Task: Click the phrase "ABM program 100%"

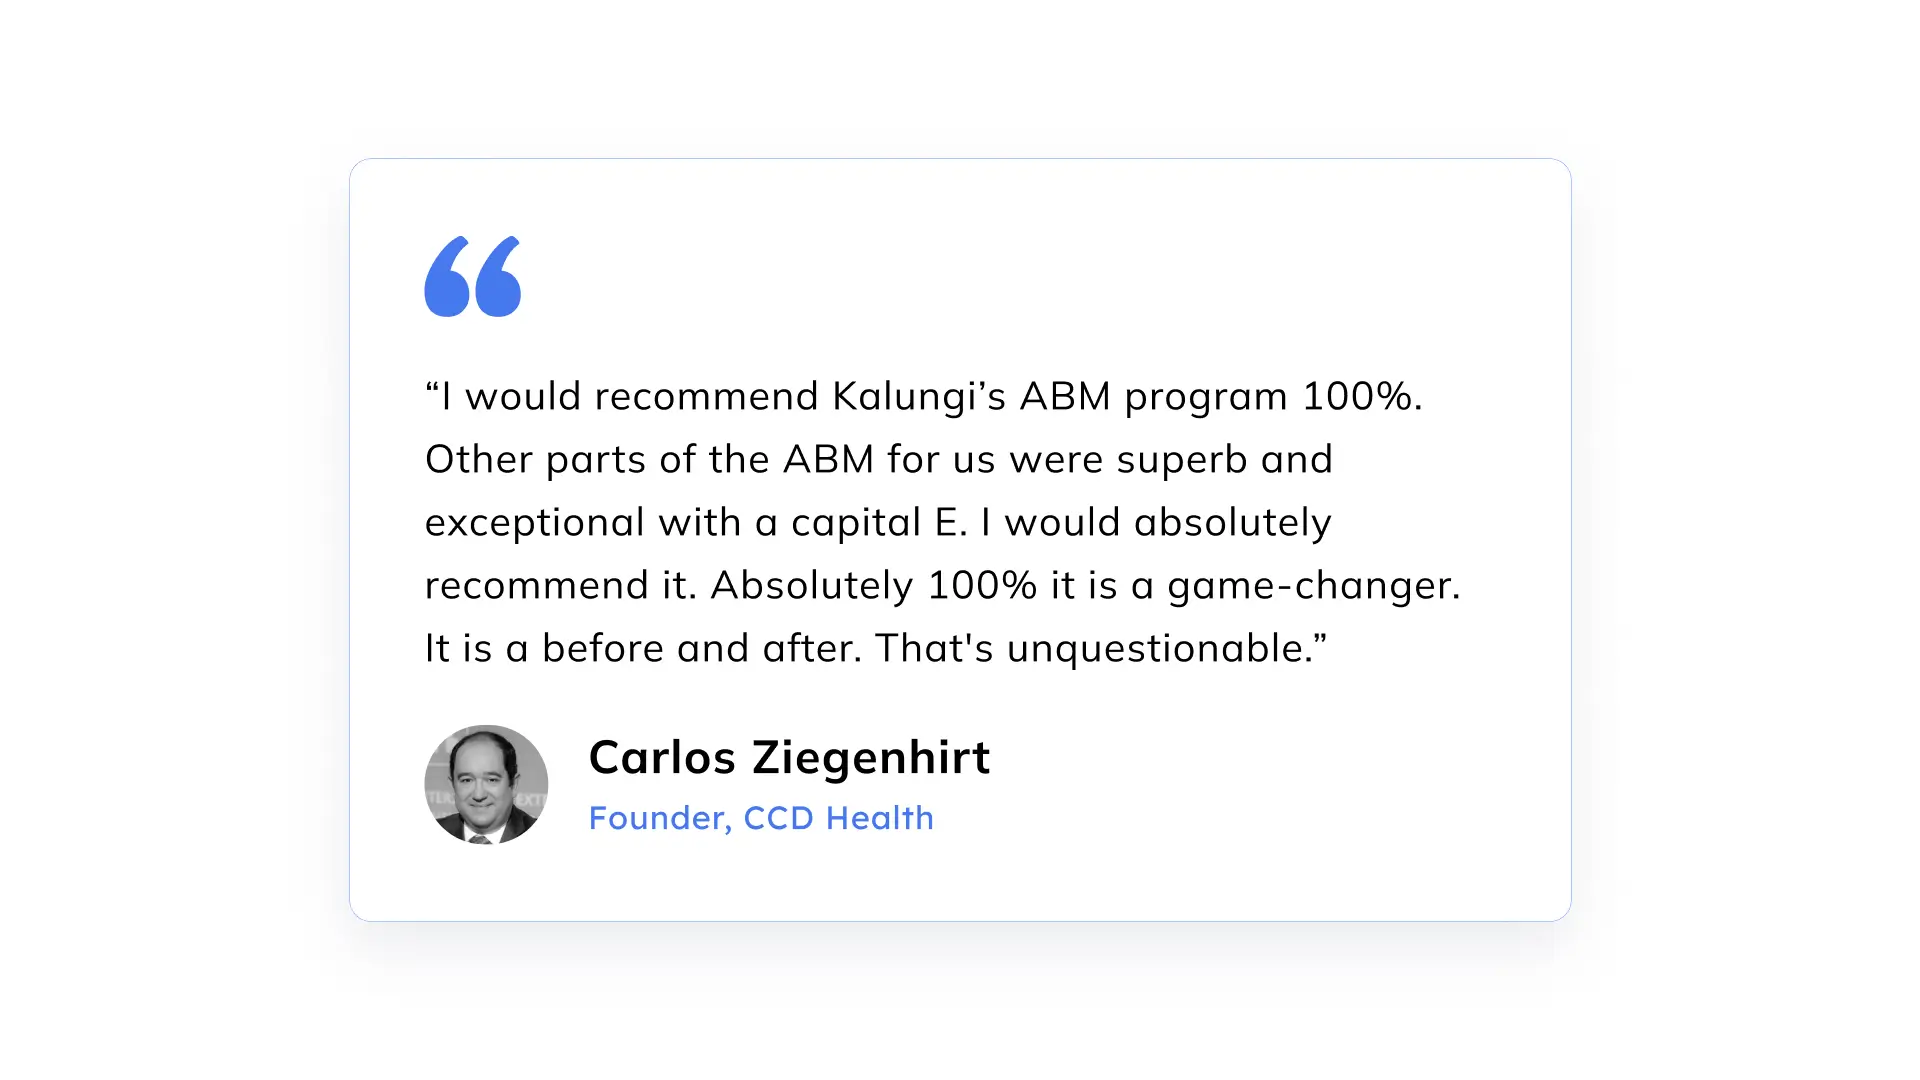Action: 1220,397
